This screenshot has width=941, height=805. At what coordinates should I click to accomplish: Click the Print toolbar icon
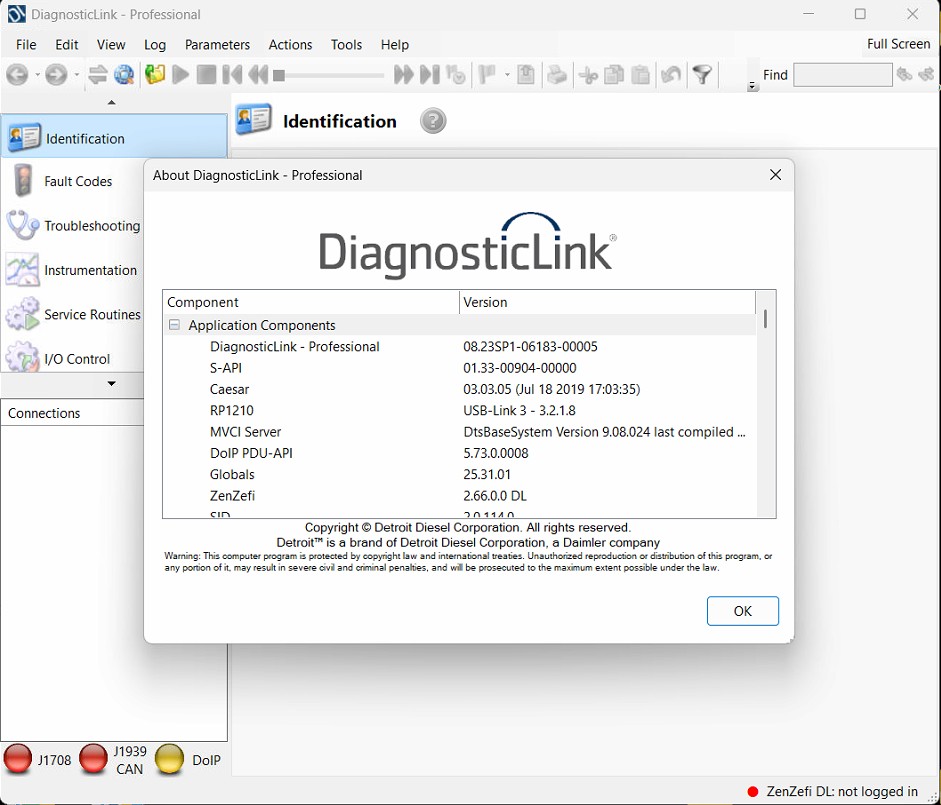coord(557,75)
